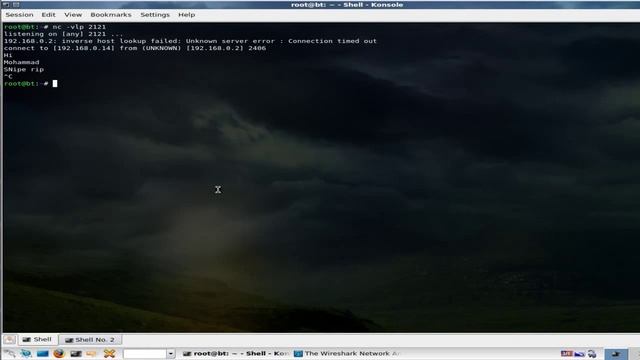This screenshot has height=360, width=640.
Task: Focus the taskbar run command field
Action: pos(145,353)
